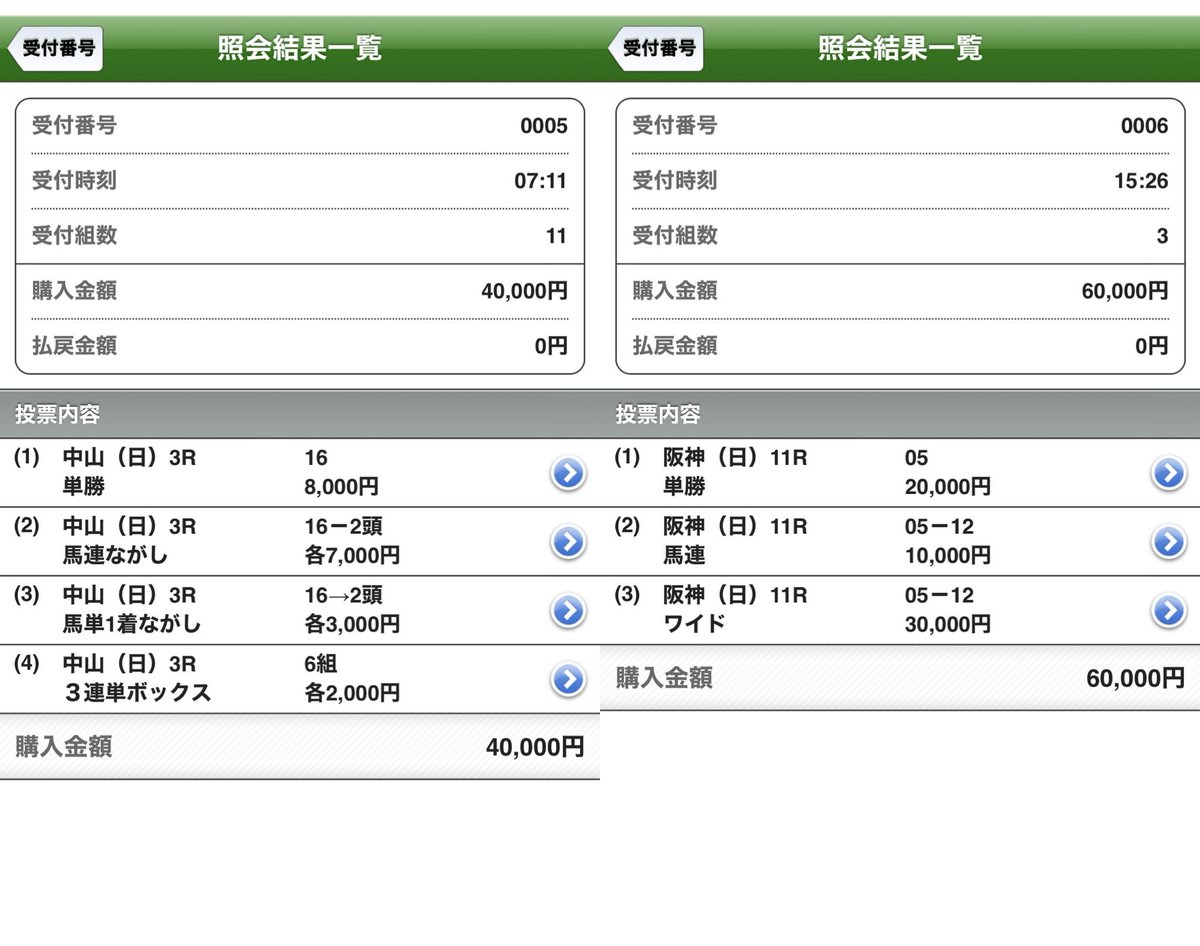Select the ワイド bet type text
The image size is (1200, 946).
[693, 624]
